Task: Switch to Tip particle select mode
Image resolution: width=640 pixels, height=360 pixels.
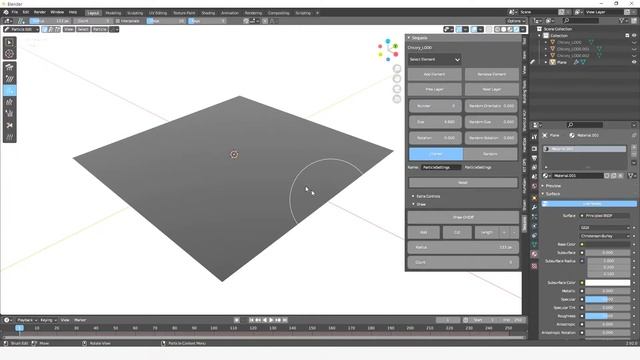Action: pyautogui.click(x=57, y=29)
